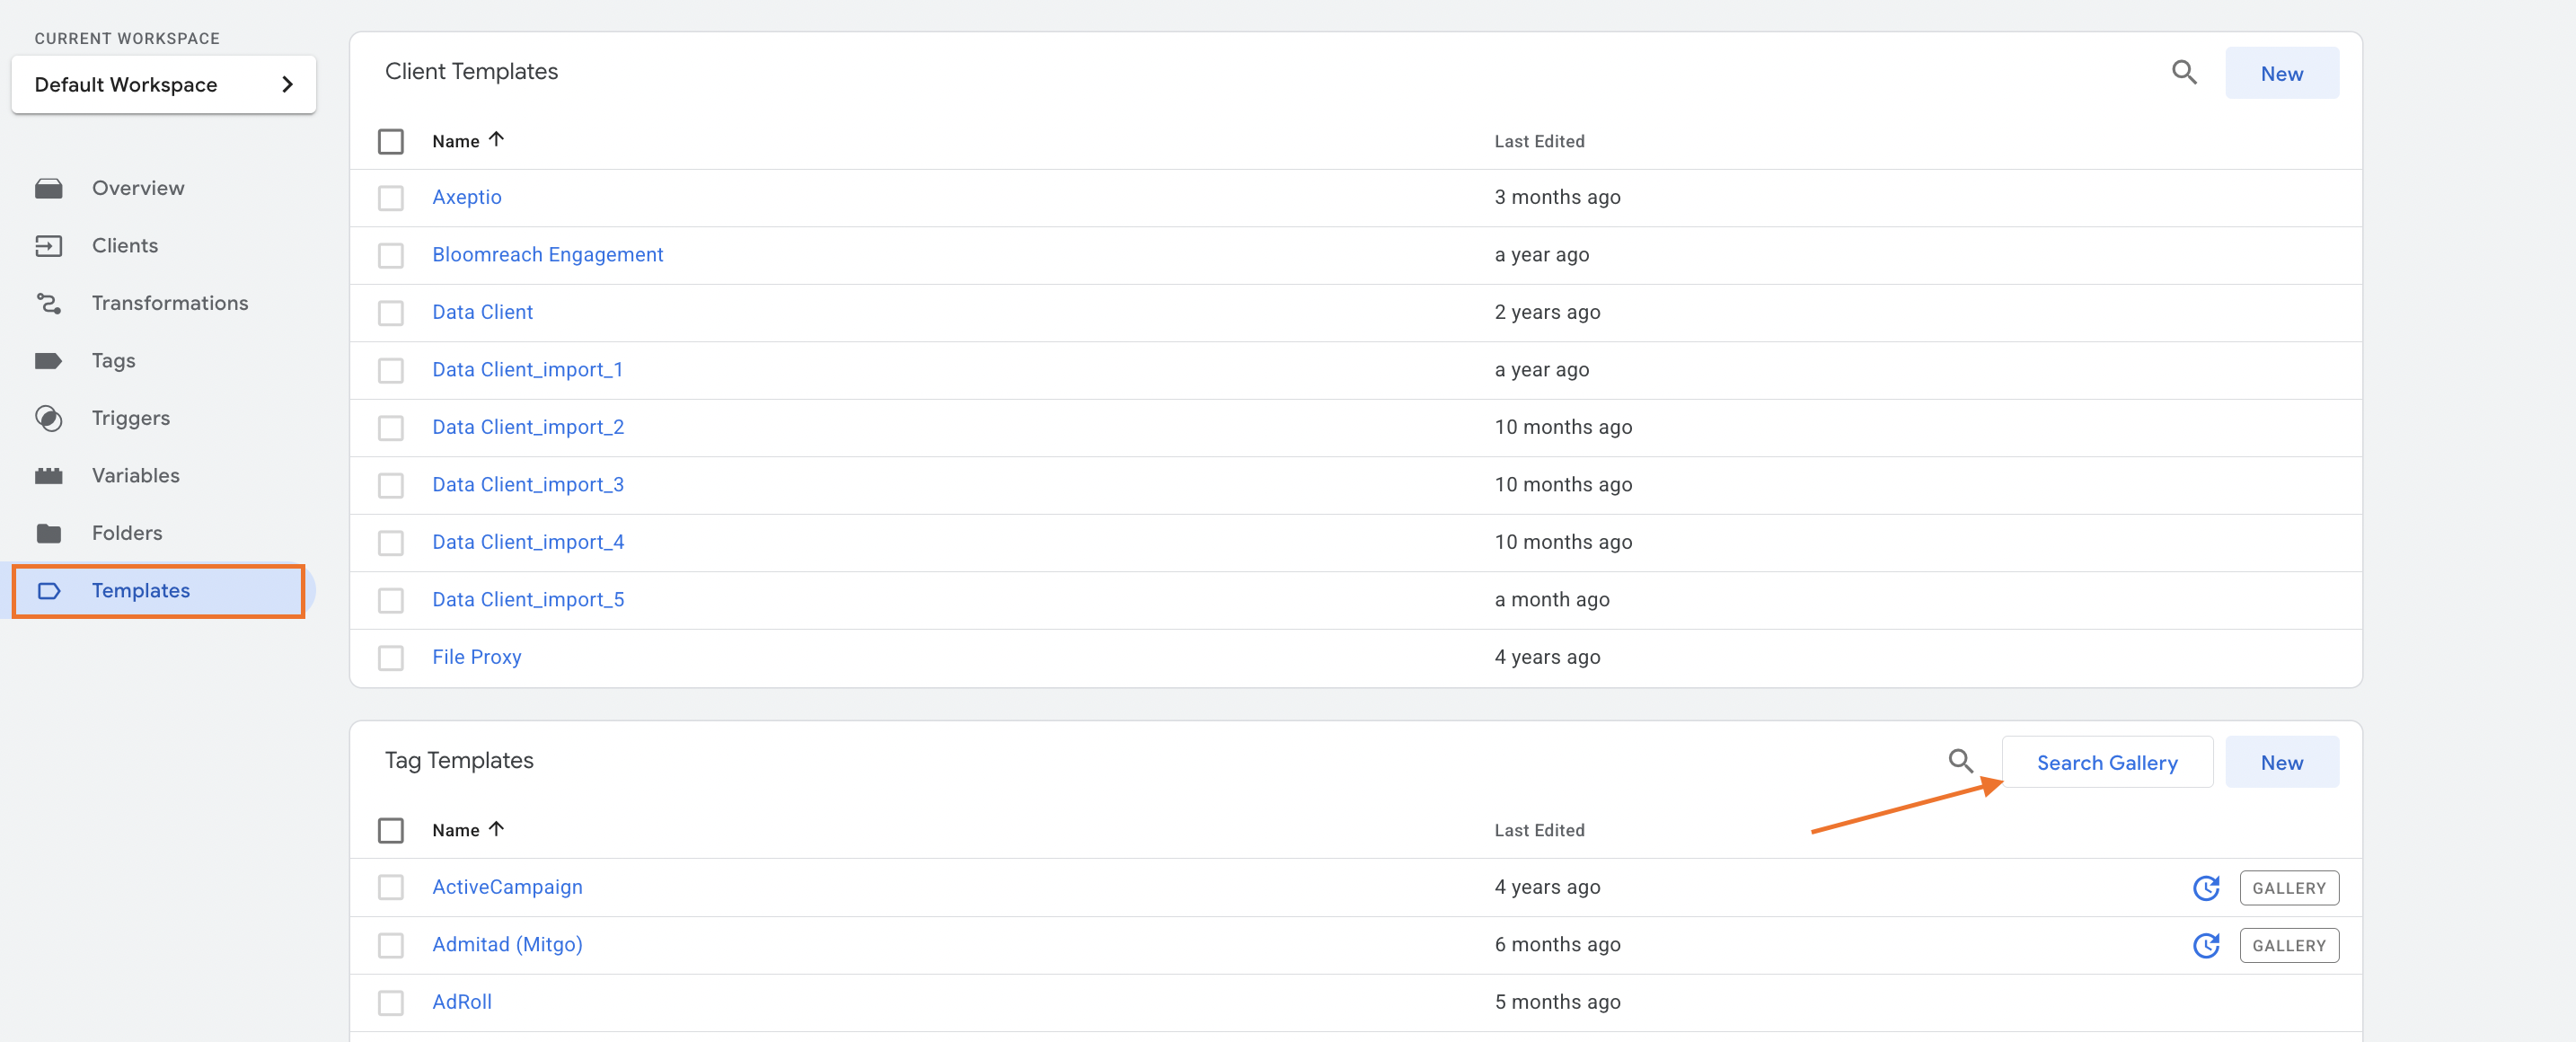Open Bloomreach Engagement template
This screenshot has height=1042, width=2576.
547,255
